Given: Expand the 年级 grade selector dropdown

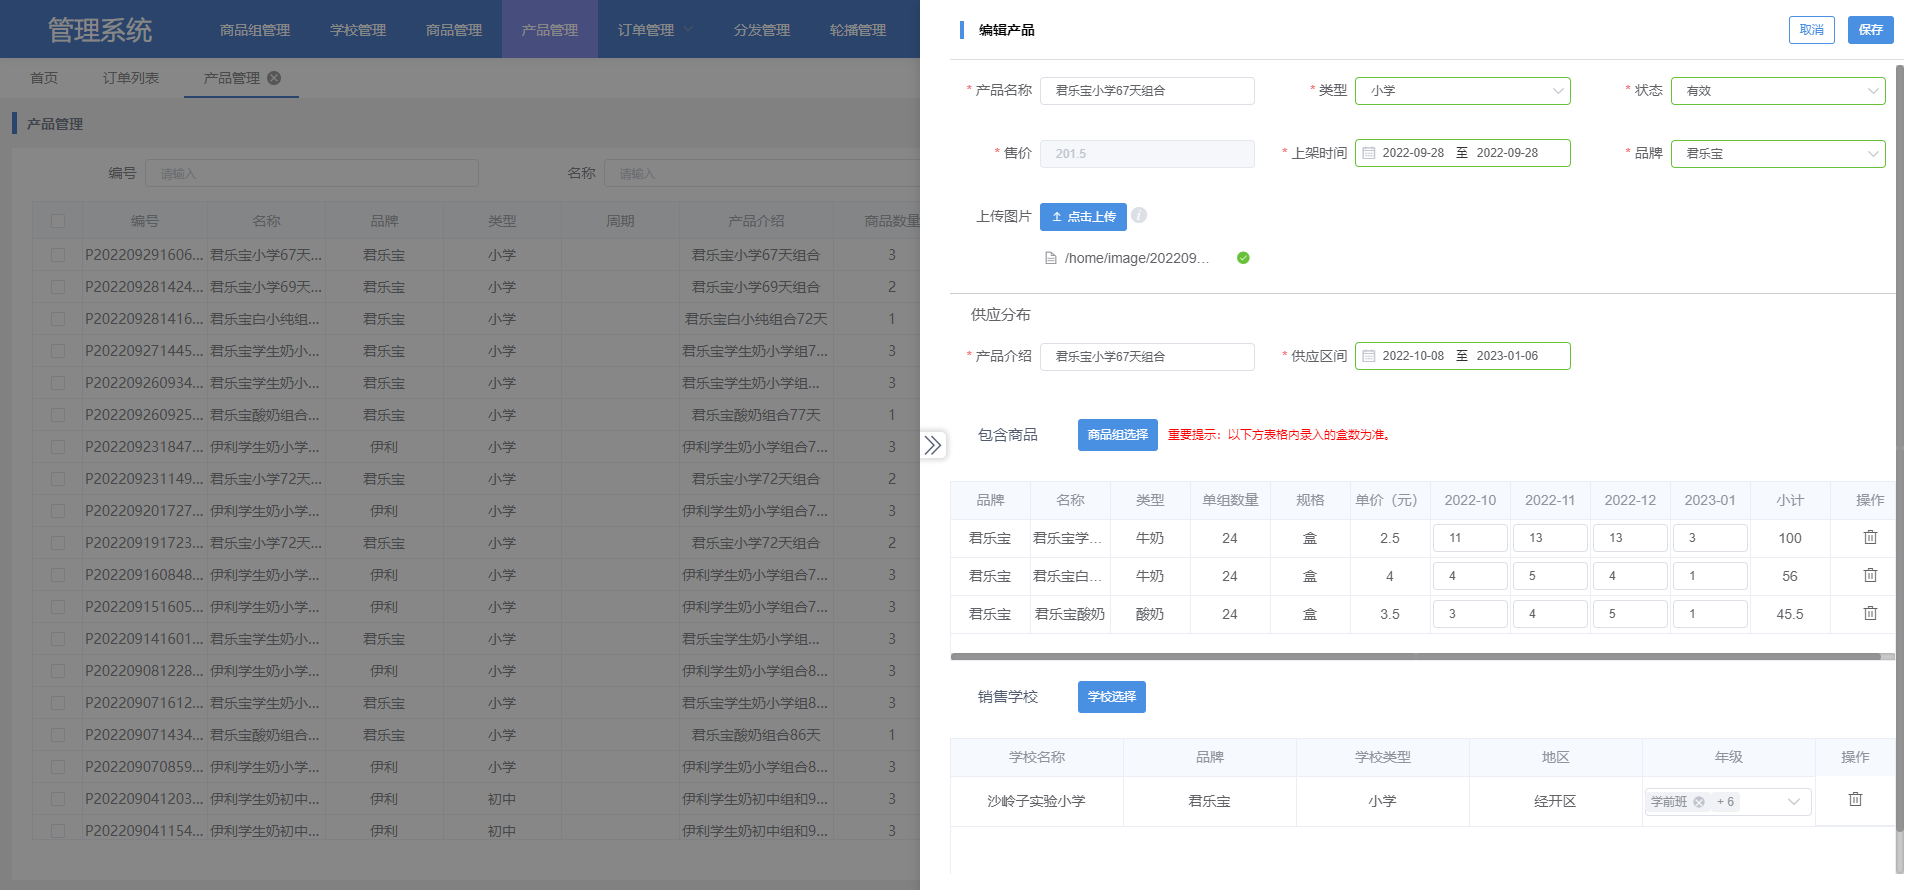Looking at the screenshot, I should (x=1794, y=802).
